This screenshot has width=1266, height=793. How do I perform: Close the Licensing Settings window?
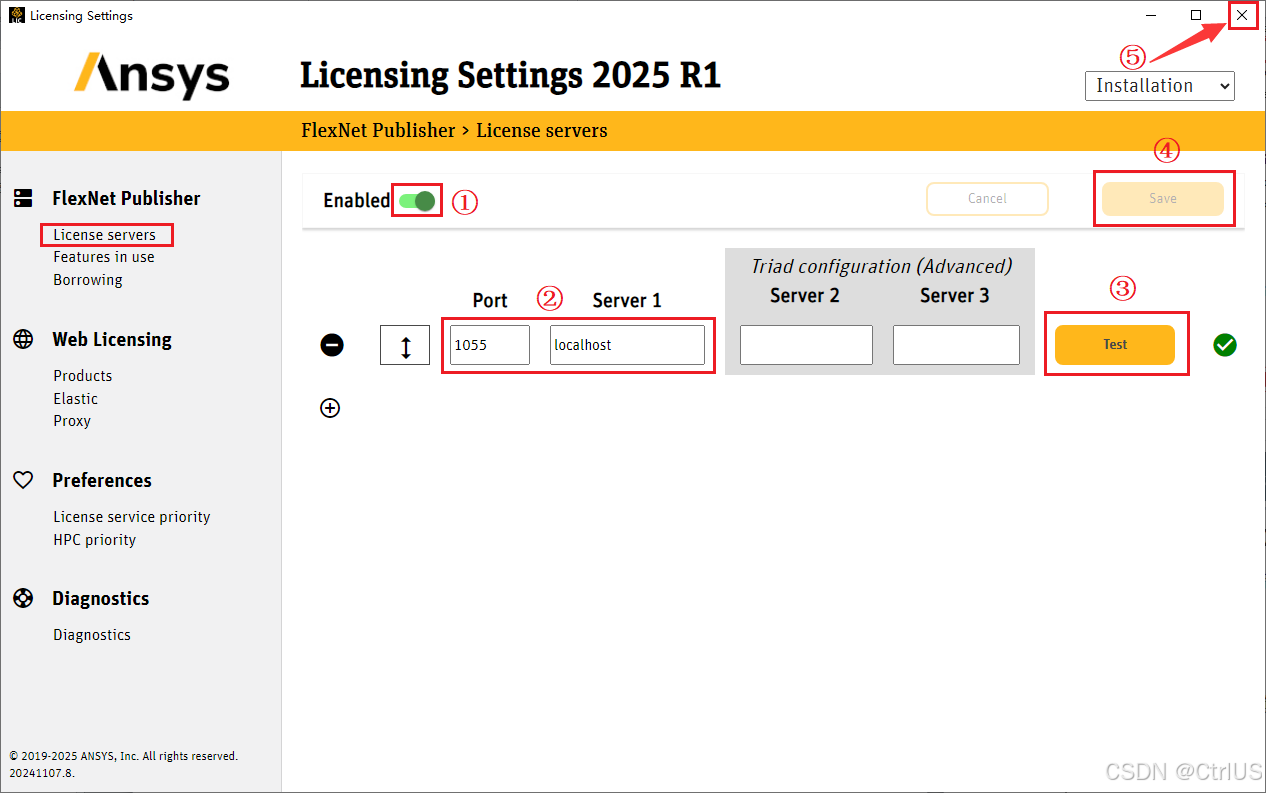coord(1242,15)
